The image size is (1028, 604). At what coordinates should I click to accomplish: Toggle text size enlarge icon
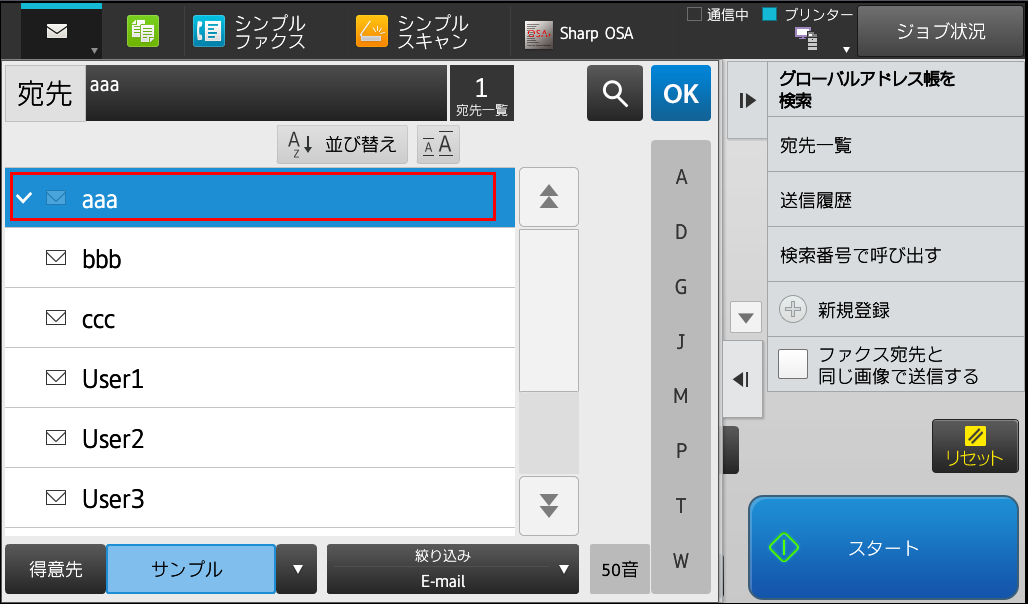(438, 144)
